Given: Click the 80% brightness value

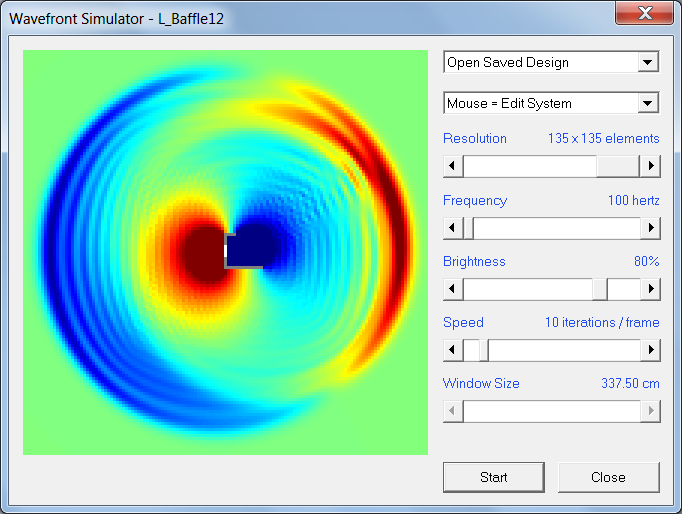Looking at the screenshot, I should coord(646,261).
